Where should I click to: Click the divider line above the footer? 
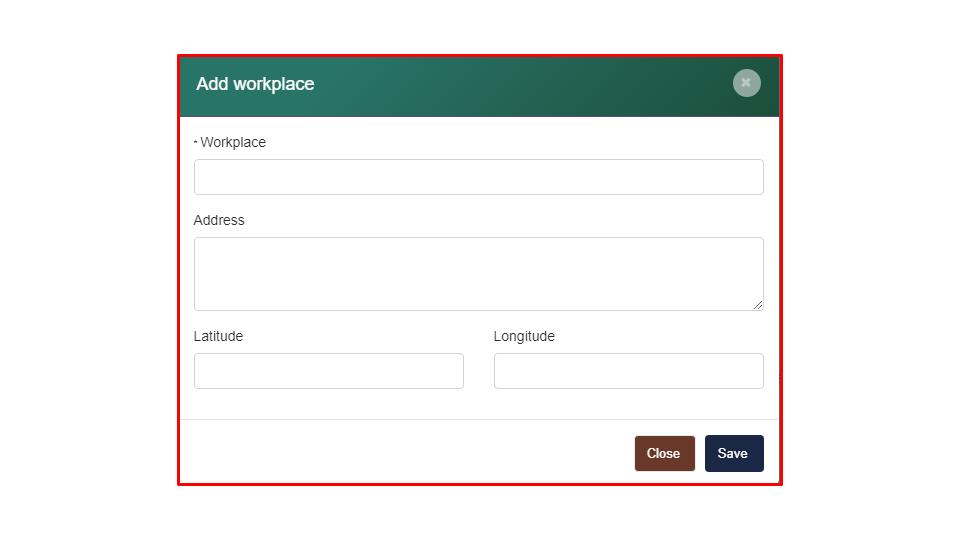(479, 419)
